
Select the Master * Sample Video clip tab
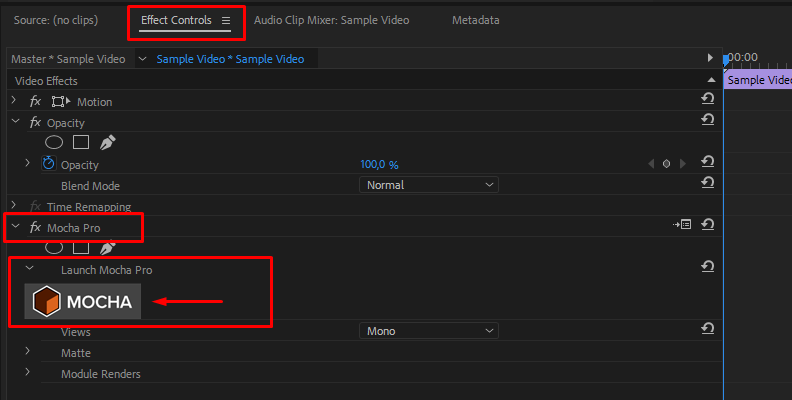tap(68, 59)
